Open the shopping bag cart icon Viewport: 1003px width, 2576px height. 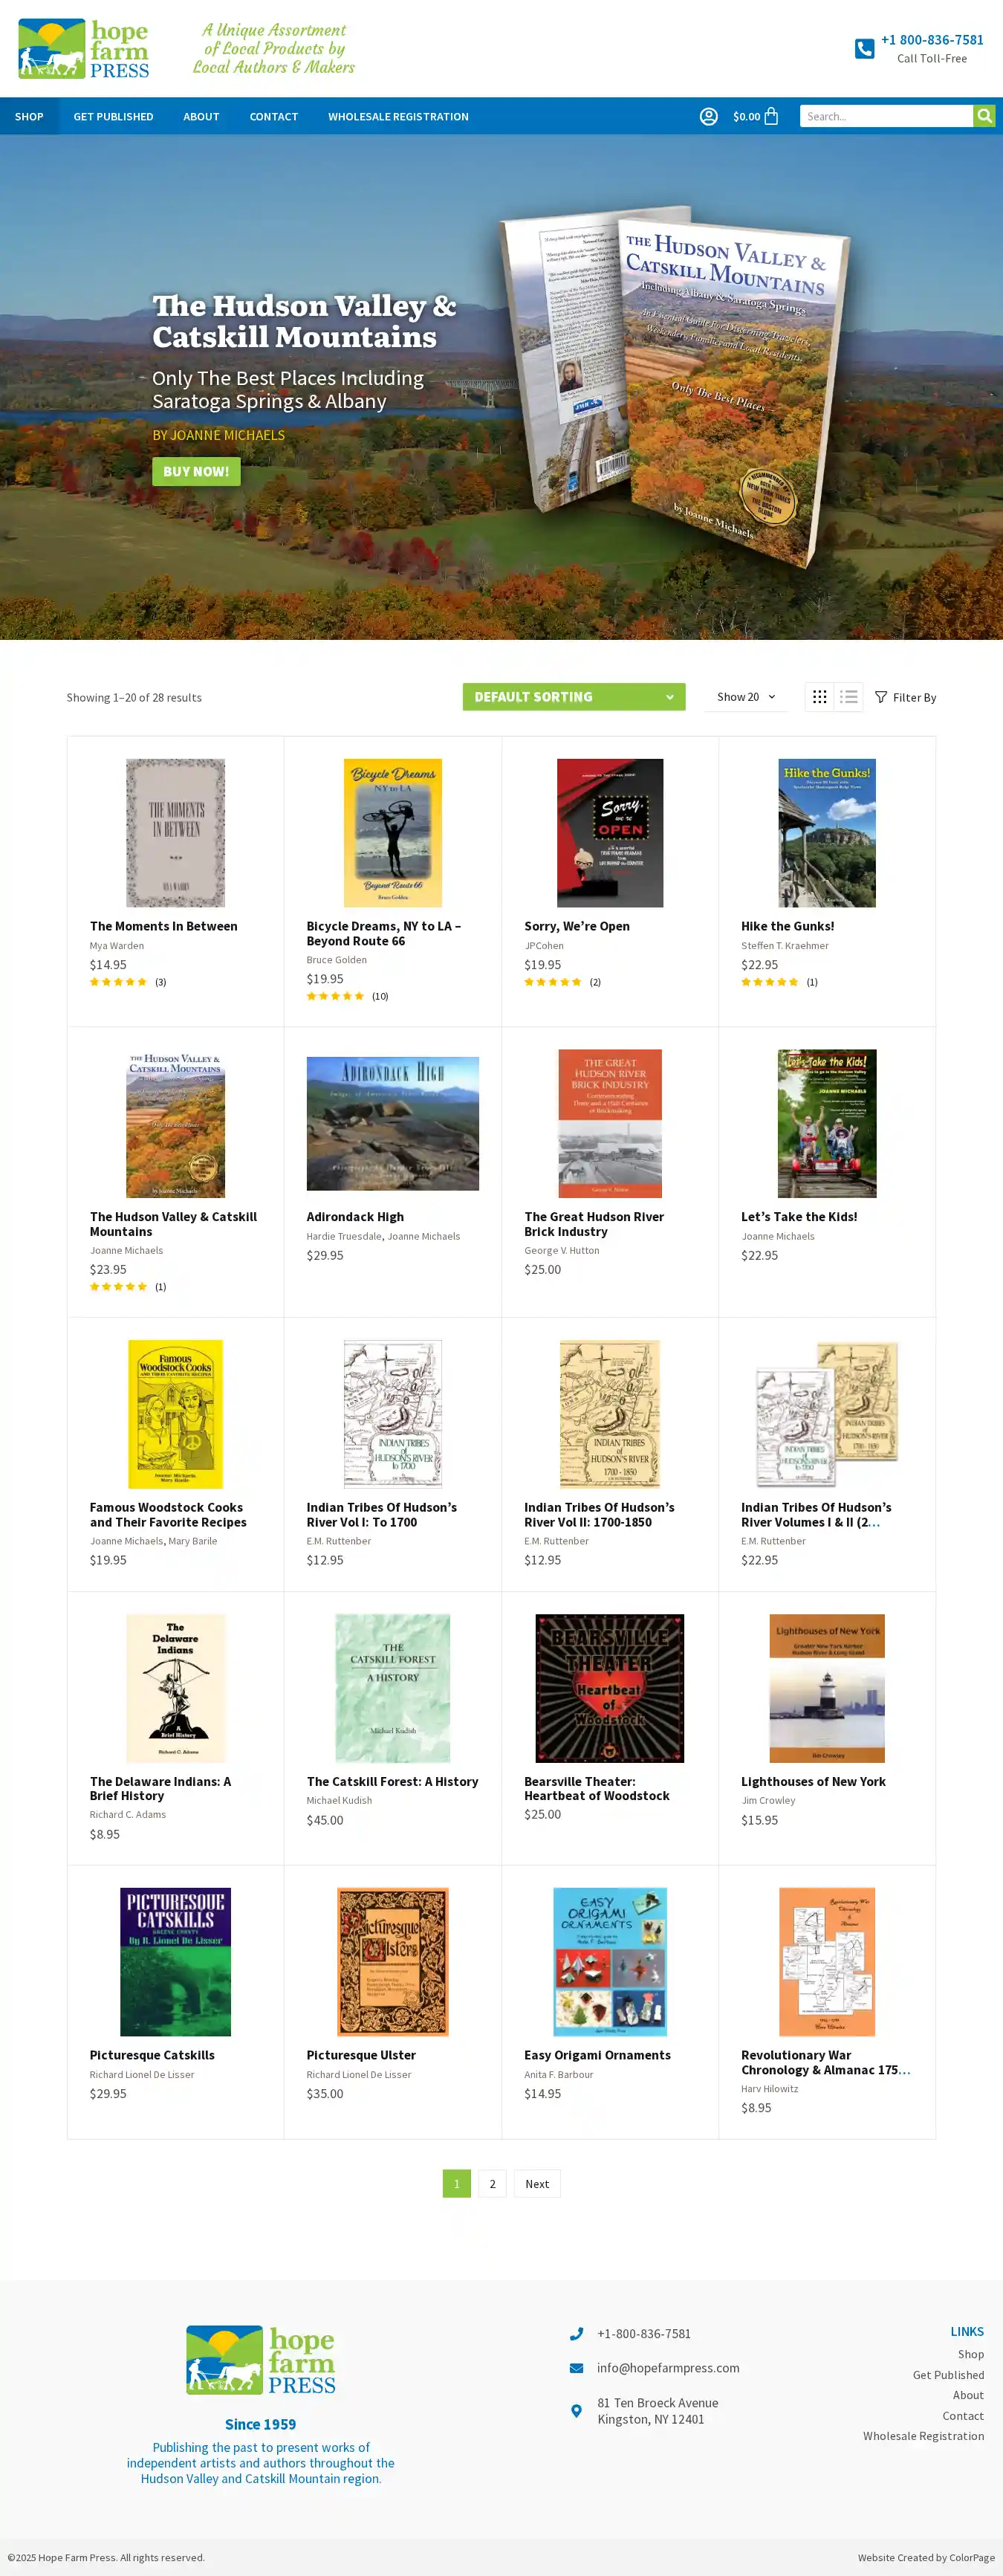coord(771,116)
